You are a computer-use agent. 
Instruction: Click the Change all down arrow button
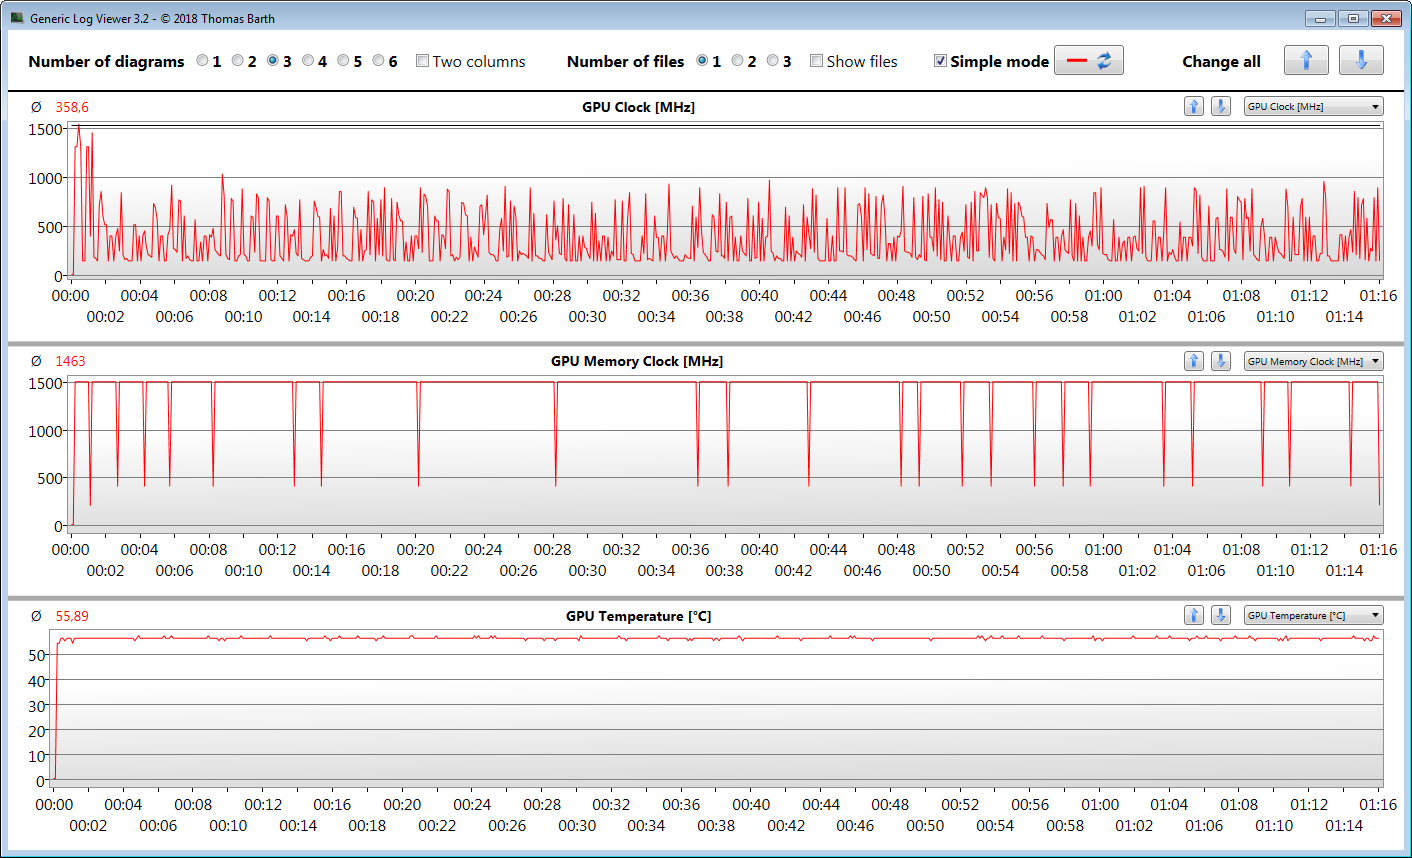(1361, 61)
